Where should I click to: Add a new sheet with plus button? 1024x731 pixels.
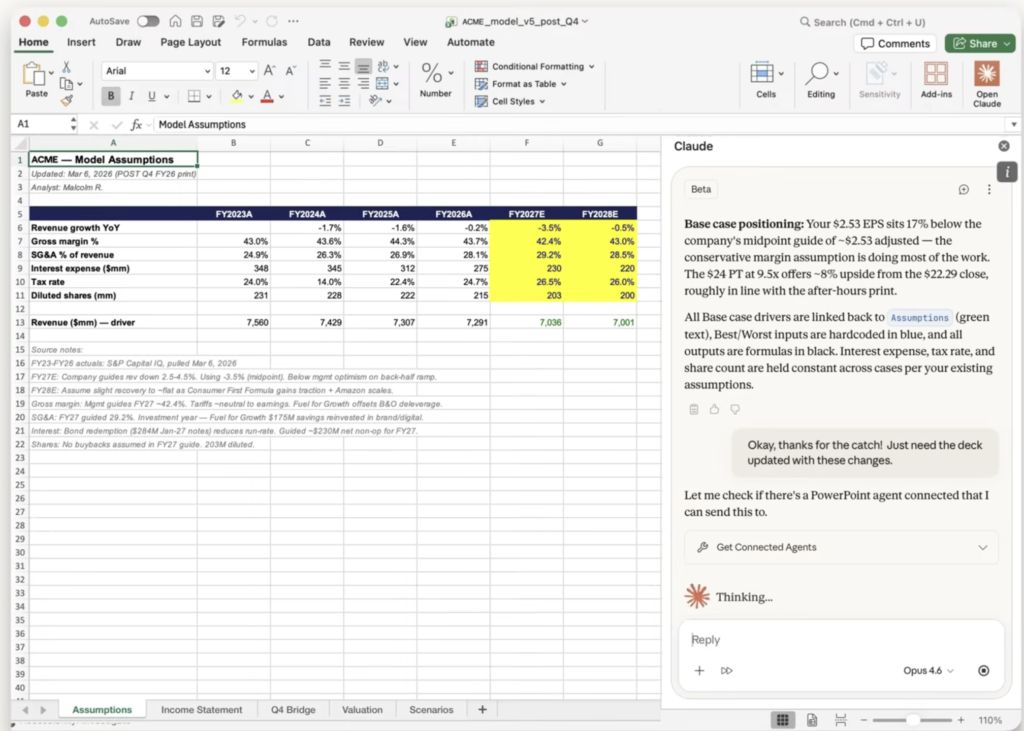pyautogui.click(x=482, y=709)
